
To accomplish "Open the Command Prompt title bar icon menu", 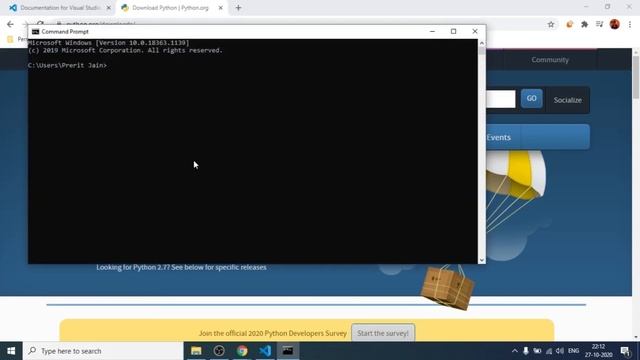I will (x=36, y=31).
